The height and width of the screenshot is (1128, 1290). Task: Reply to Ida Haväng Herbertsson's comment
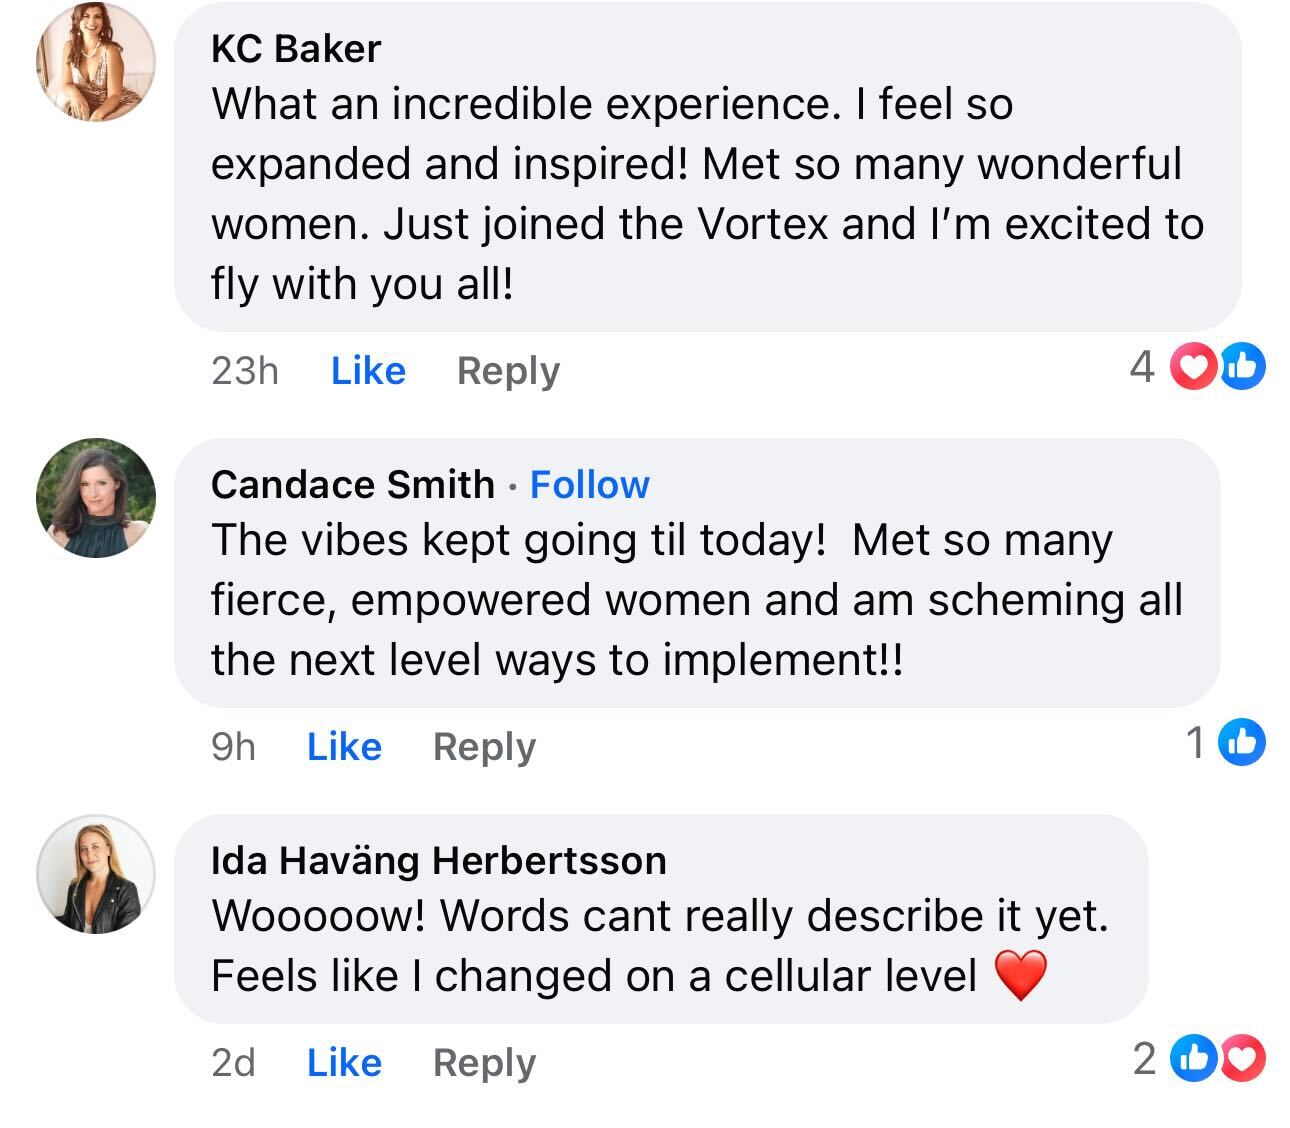[x=484, y=1063]
